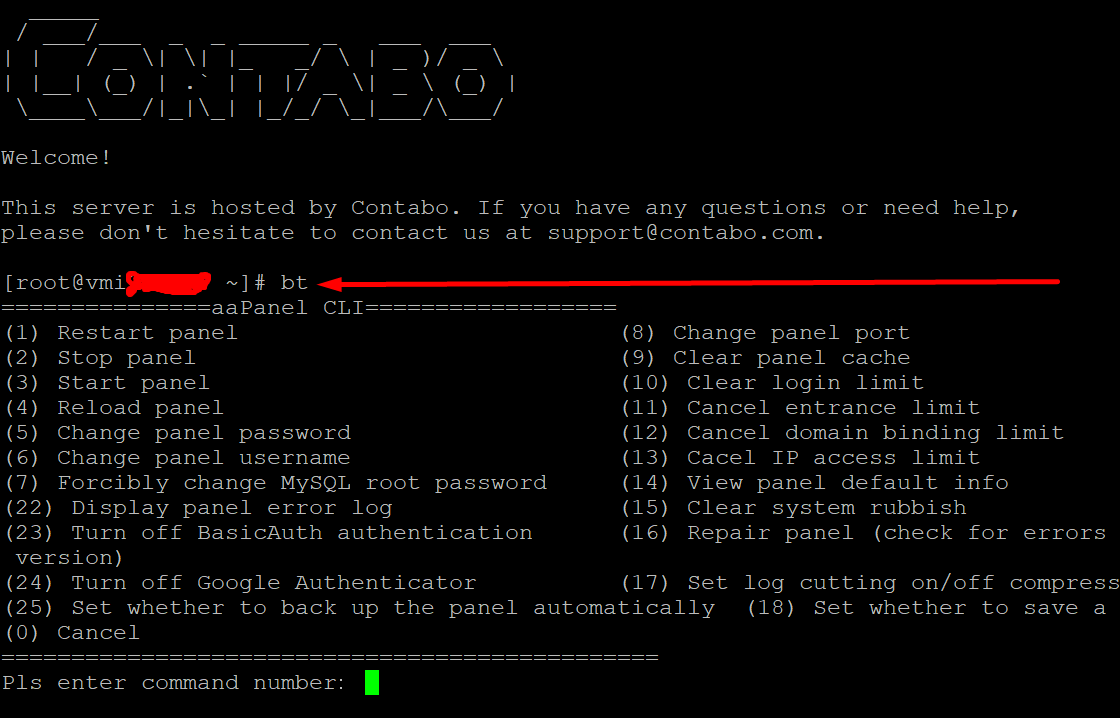Select the "(1) Restart panel" entry
The height and width of the screenshot is (718, 1120).
coord(121,333)
